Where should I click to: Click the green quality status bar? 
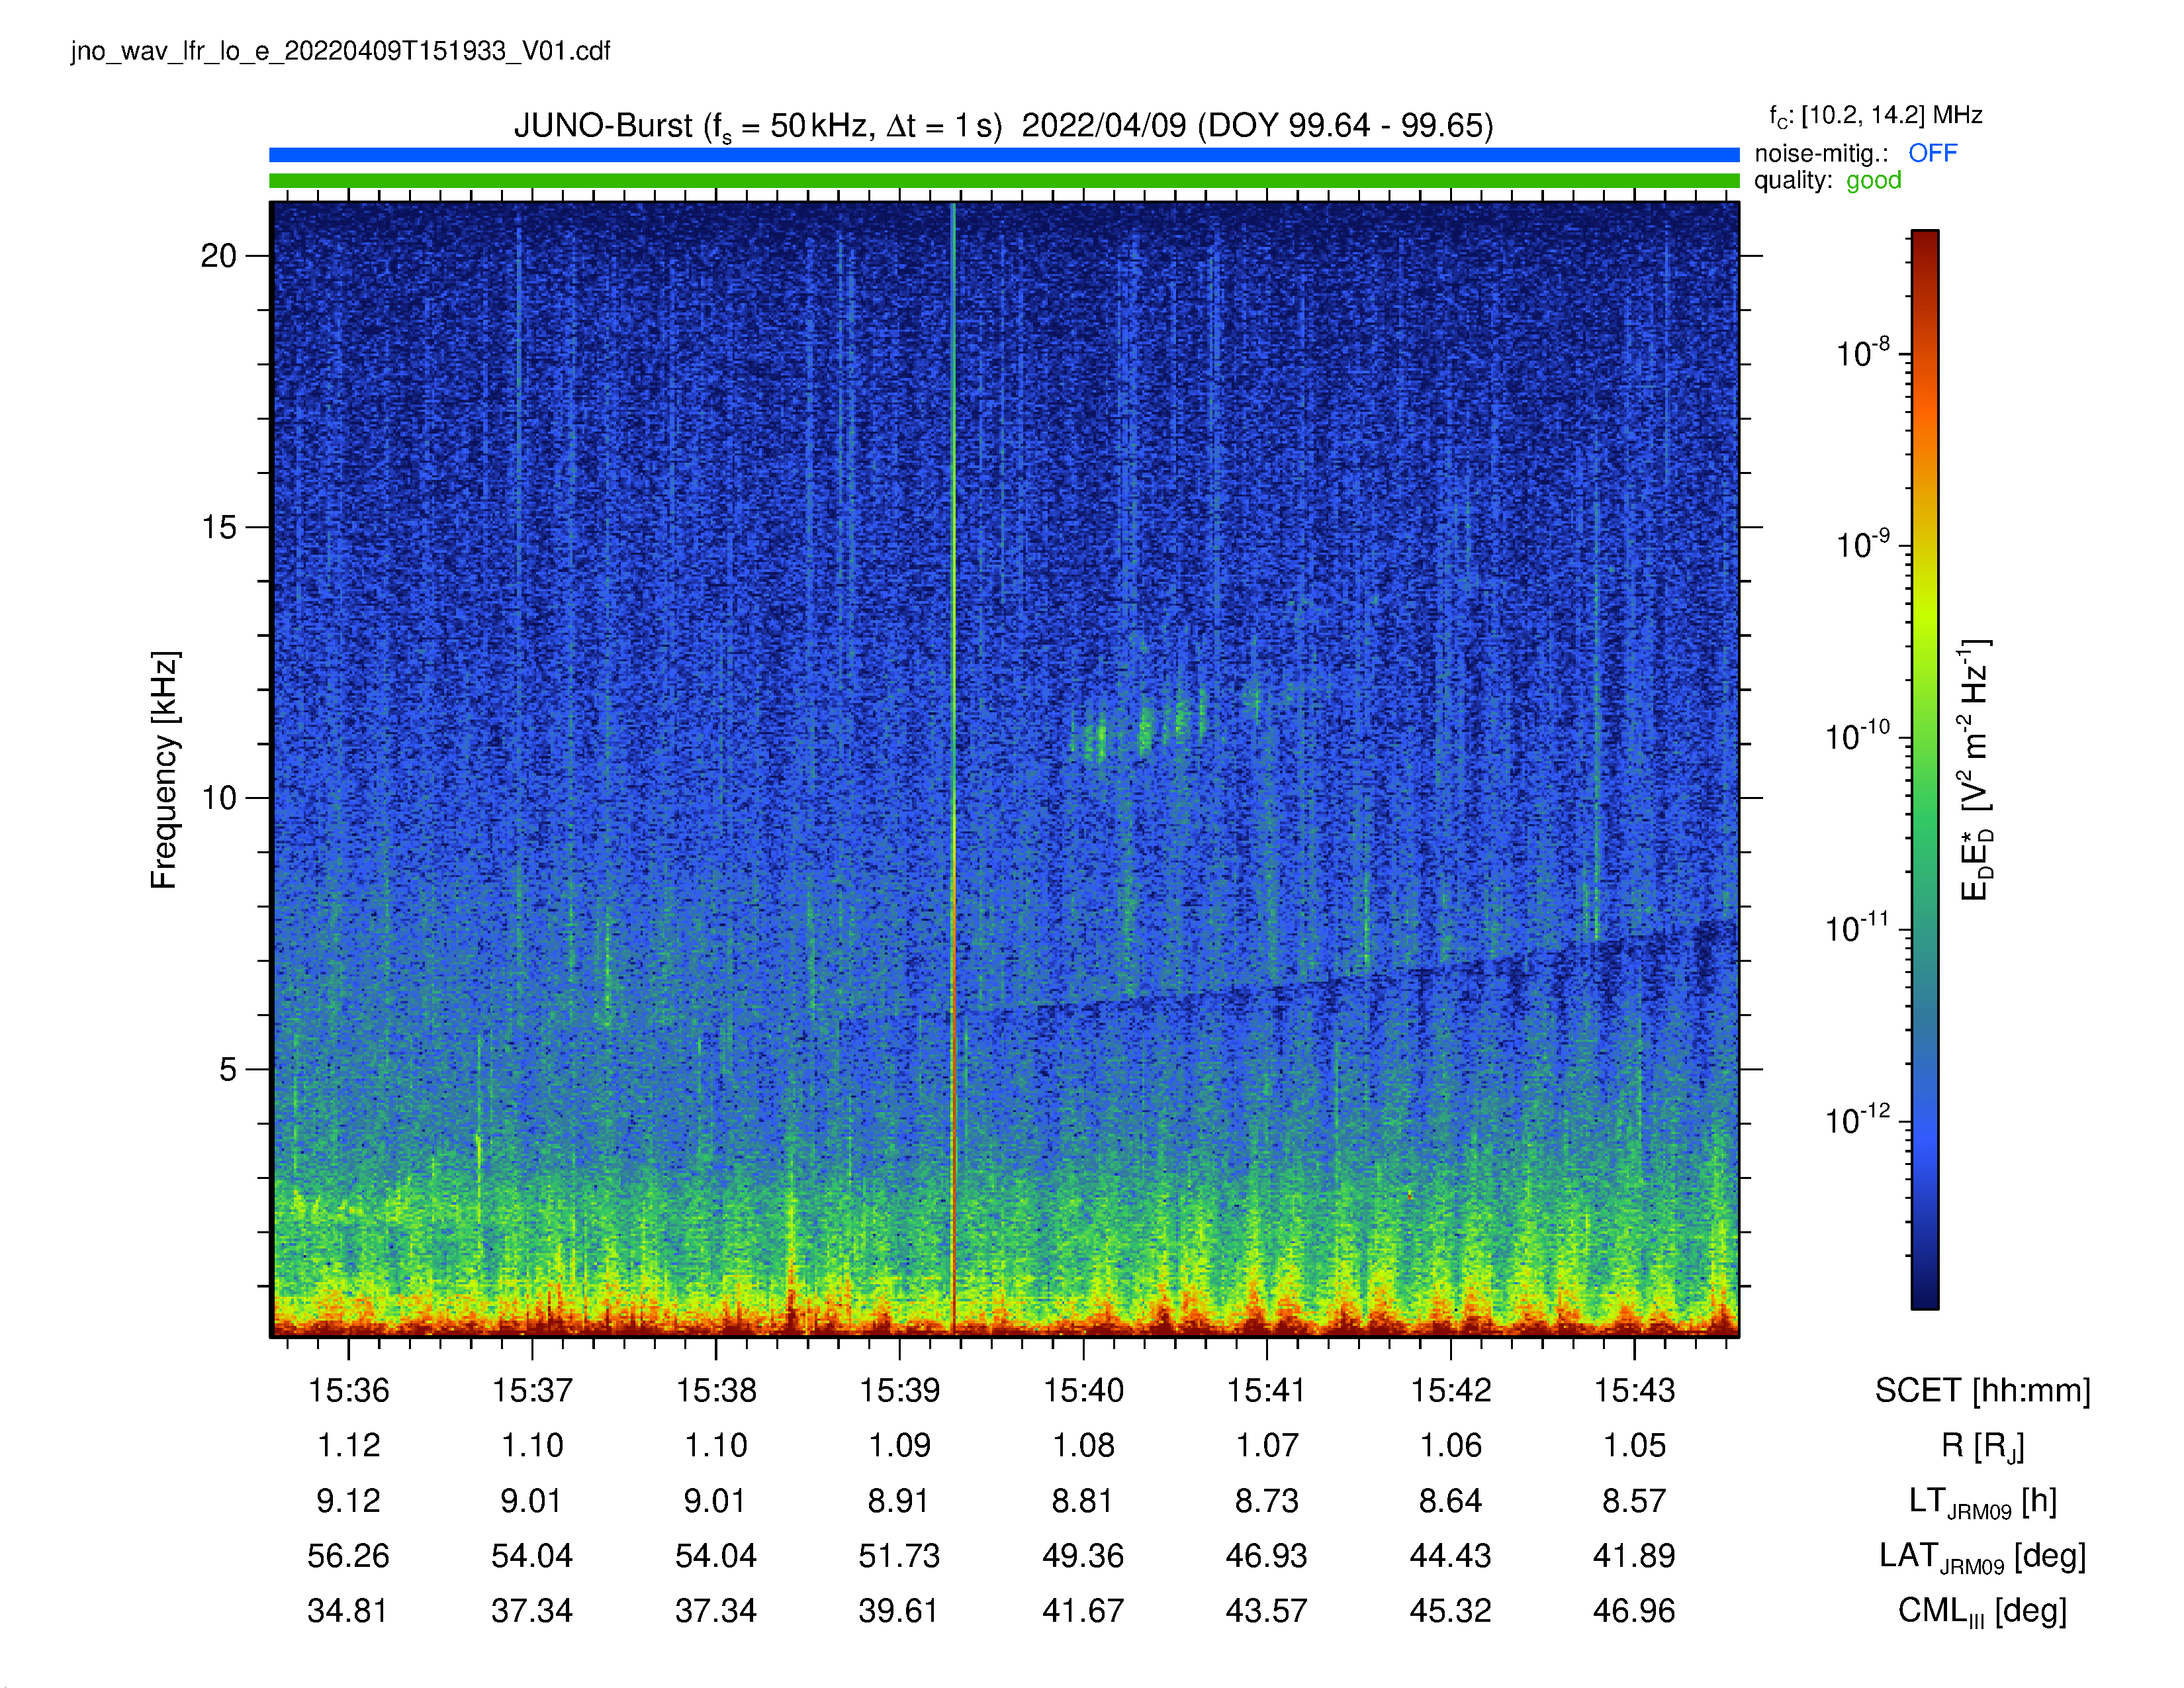1004,181
